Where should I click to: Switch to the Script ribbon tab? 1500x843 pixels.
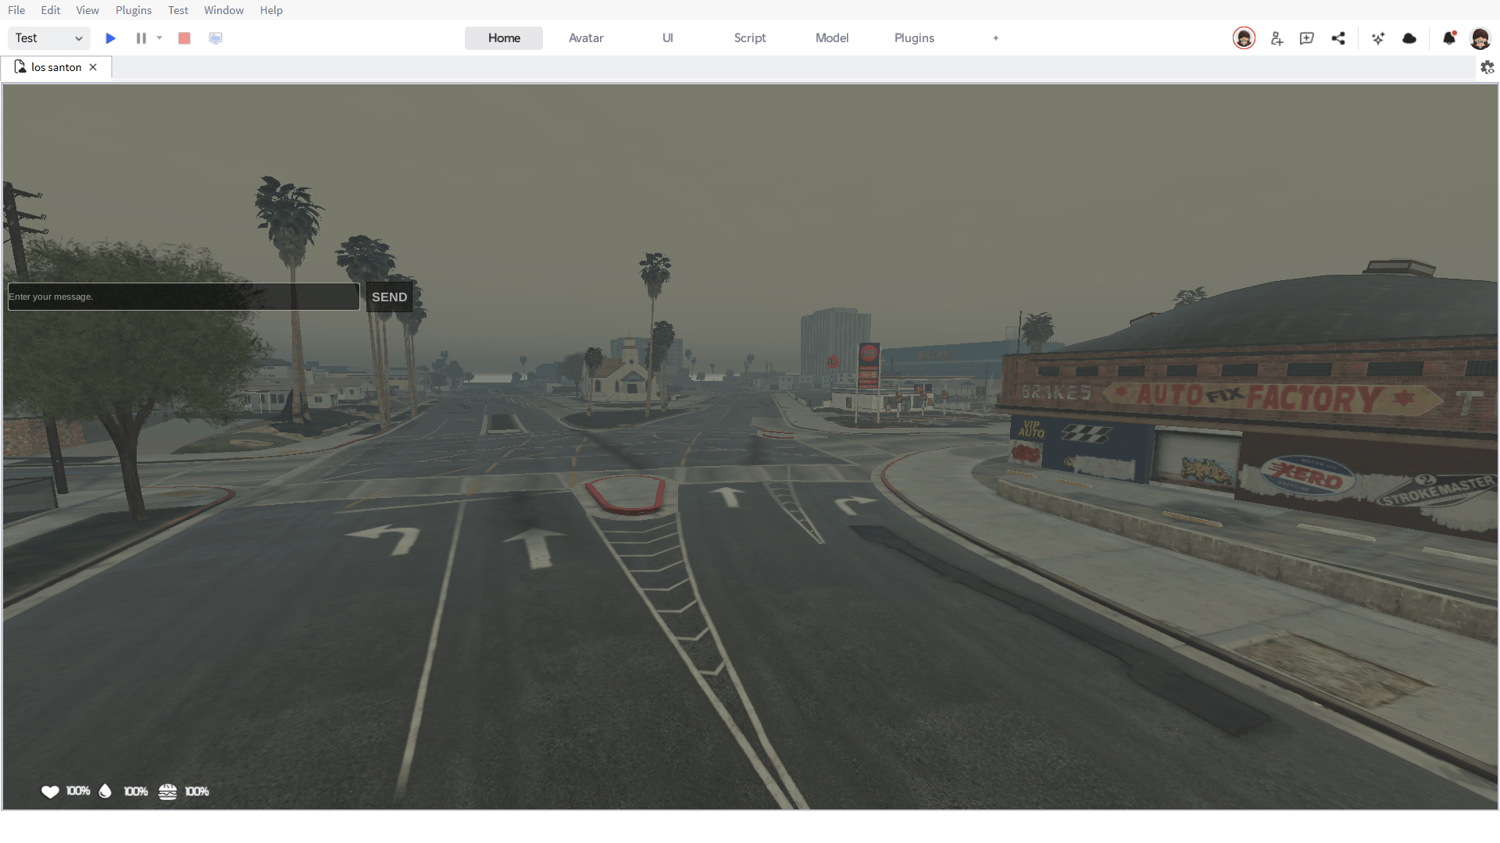coord(750,38)
